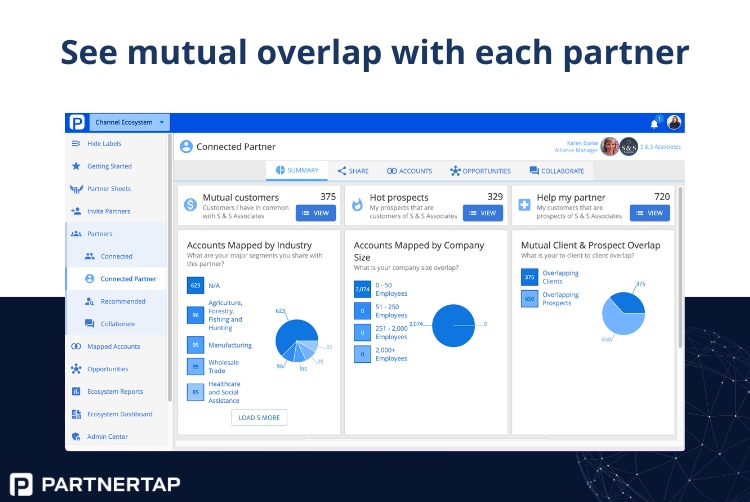Click the Collaborate chat icon in sidebar
This screenshot has height=502, width=750.
(x=89, y=324)
